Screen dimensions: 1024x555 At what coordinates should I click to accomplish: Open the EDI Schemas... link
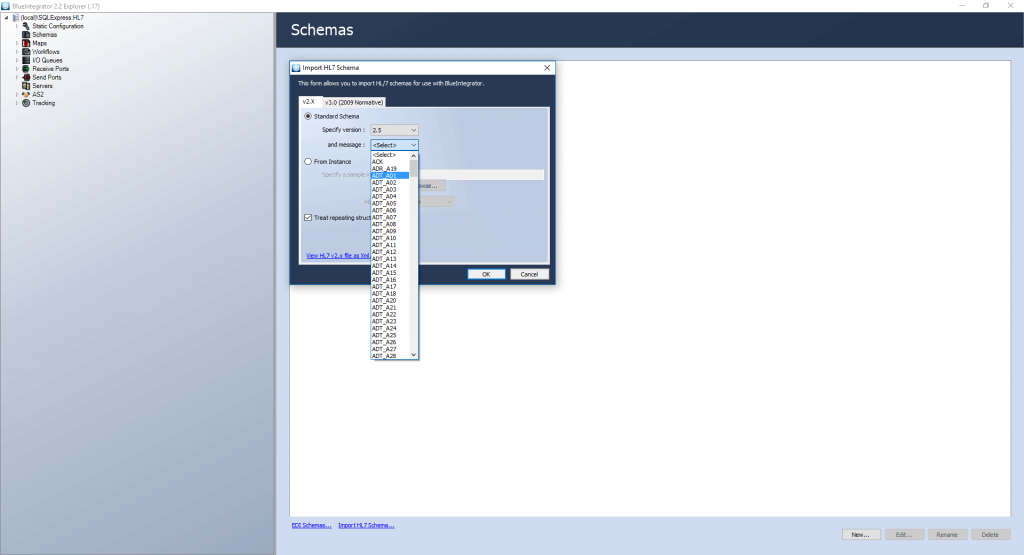pyautogui.click(x=312, y=525)
